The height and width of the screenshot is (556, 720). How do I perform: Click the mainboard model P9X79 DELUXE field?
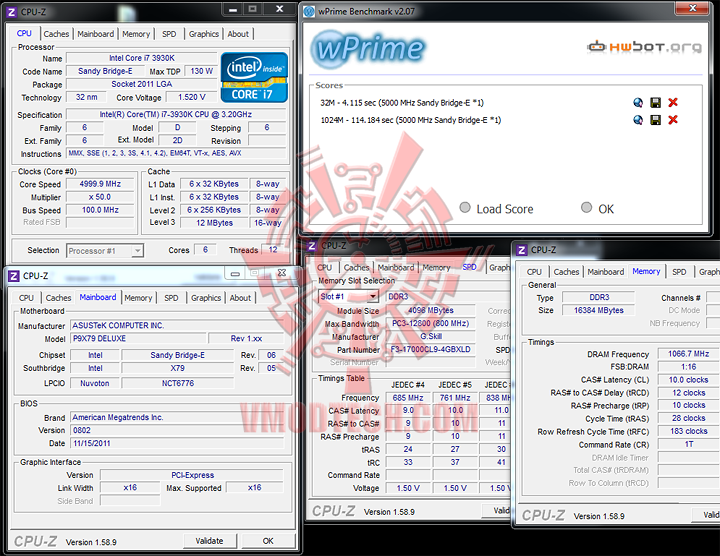137,338
